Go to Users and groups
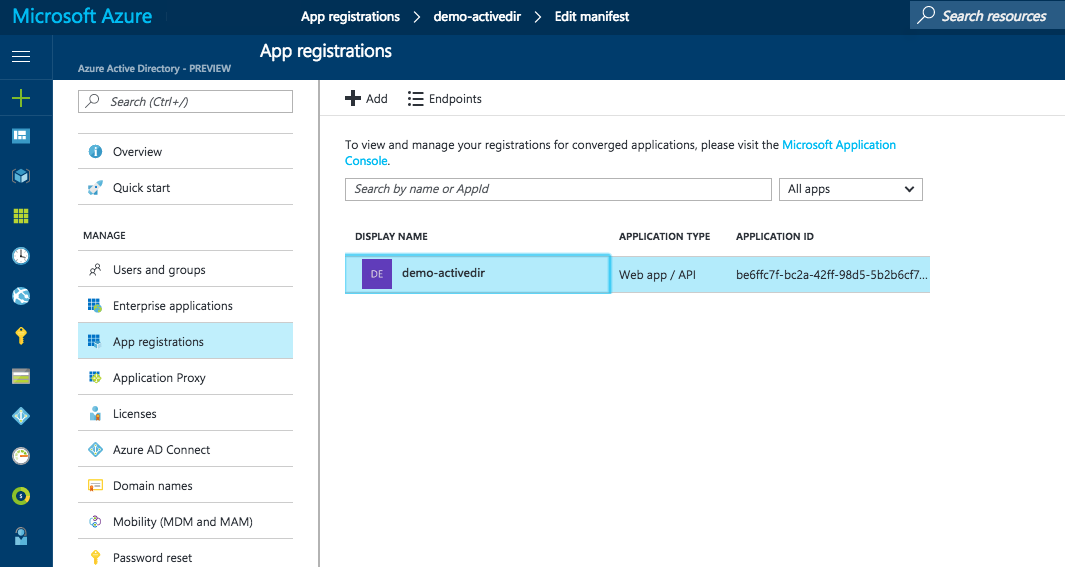The width and height of the screenshot is (1065, 567). [185, 270]
